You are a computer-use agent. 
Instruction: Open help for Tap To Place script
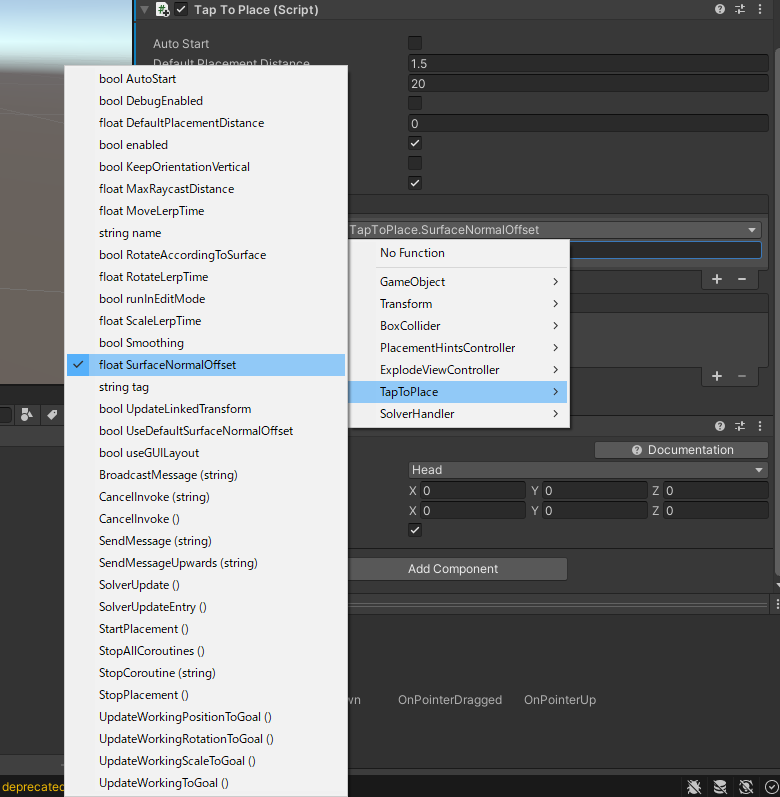pos(720,9)
